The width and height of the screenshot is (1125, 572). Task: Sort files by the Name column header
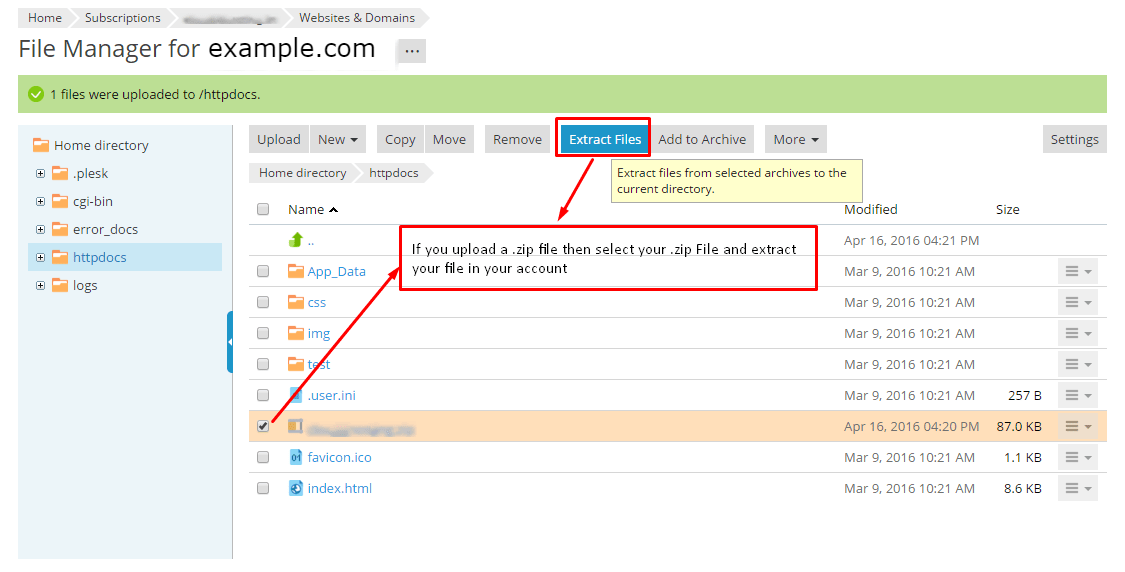[x=306, y=209]
